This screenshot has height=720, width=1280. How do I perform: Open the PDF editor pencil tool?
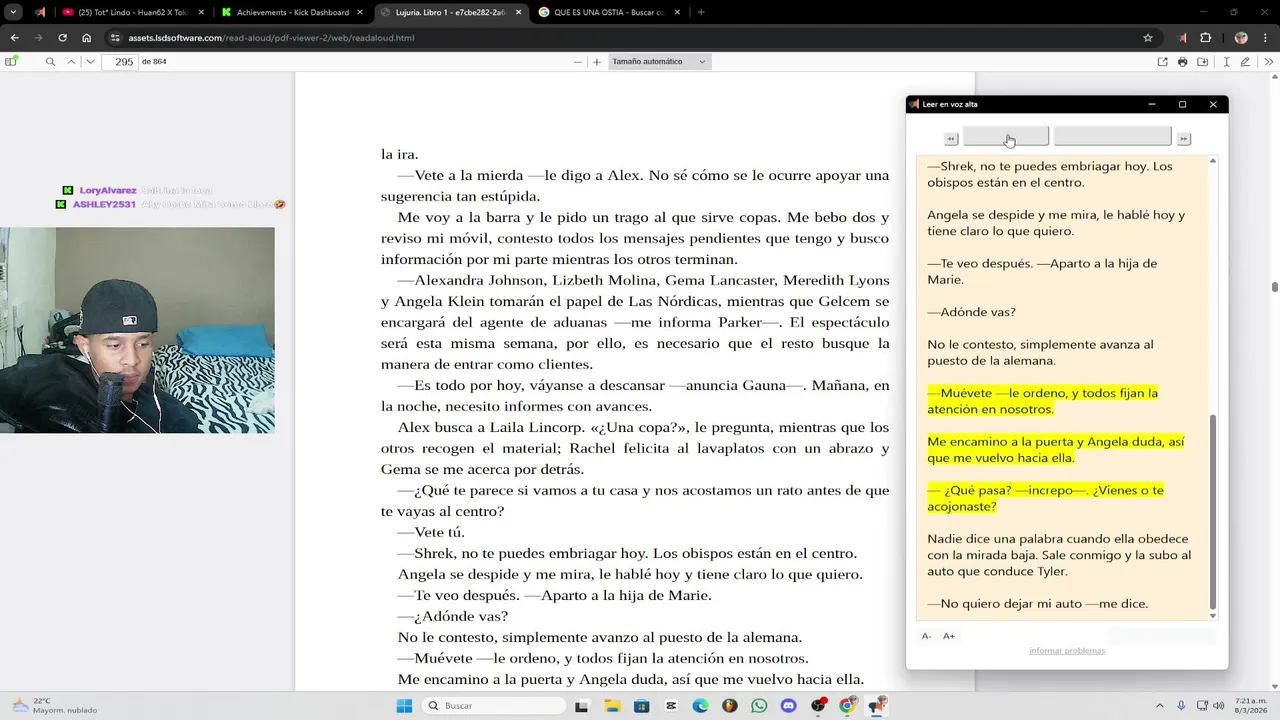point(1245,62)
